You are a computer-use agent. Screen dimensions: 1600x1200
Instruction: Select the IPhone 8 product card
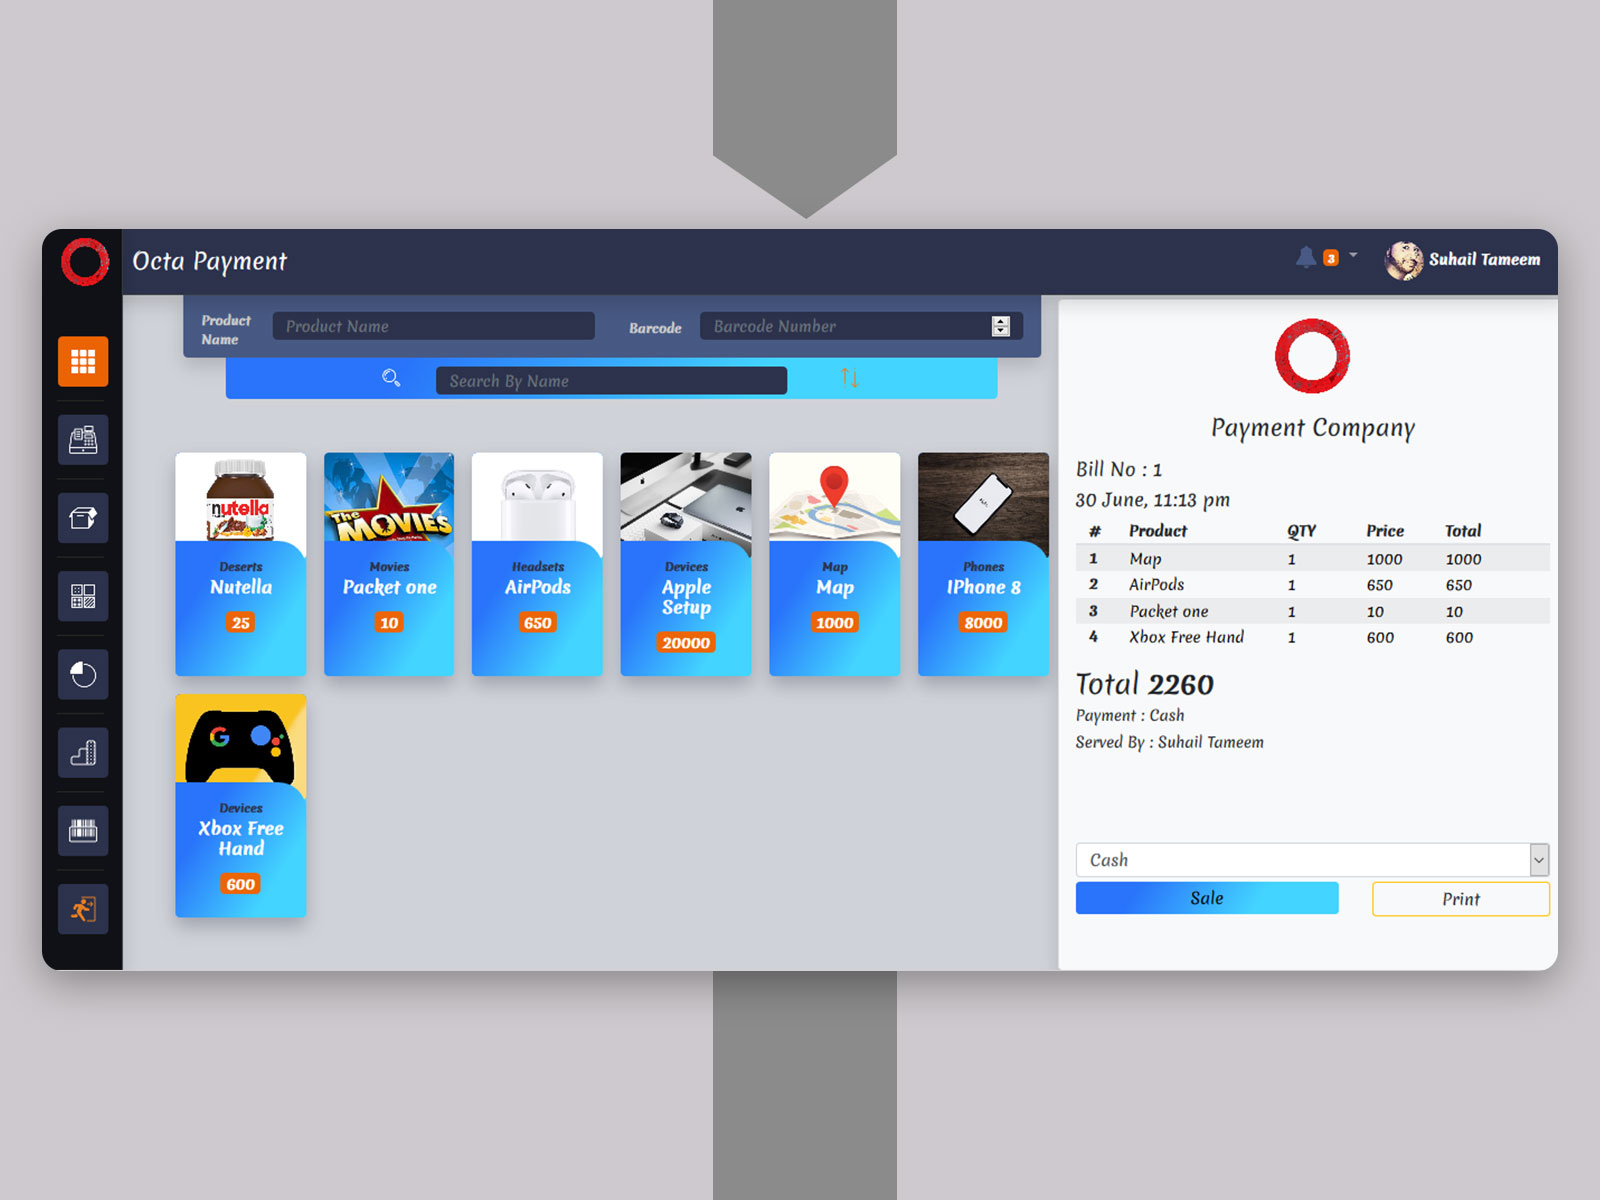click(x=983, y=564)
